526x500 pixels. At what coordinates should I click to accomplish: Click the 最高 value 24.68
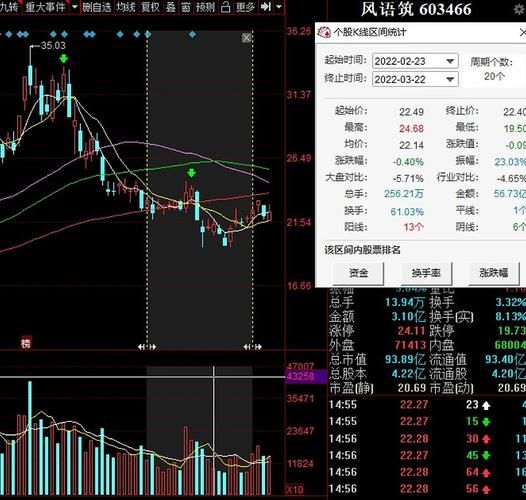411,129
